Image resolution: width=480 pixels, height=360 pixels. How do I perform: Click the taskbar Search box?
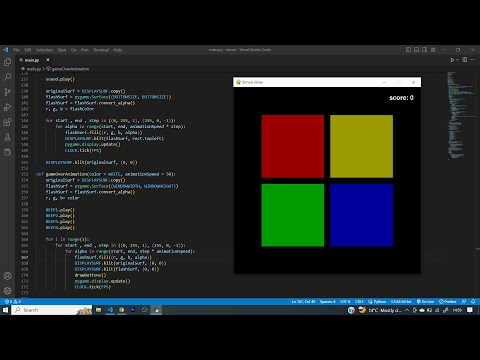click(52, 310)
